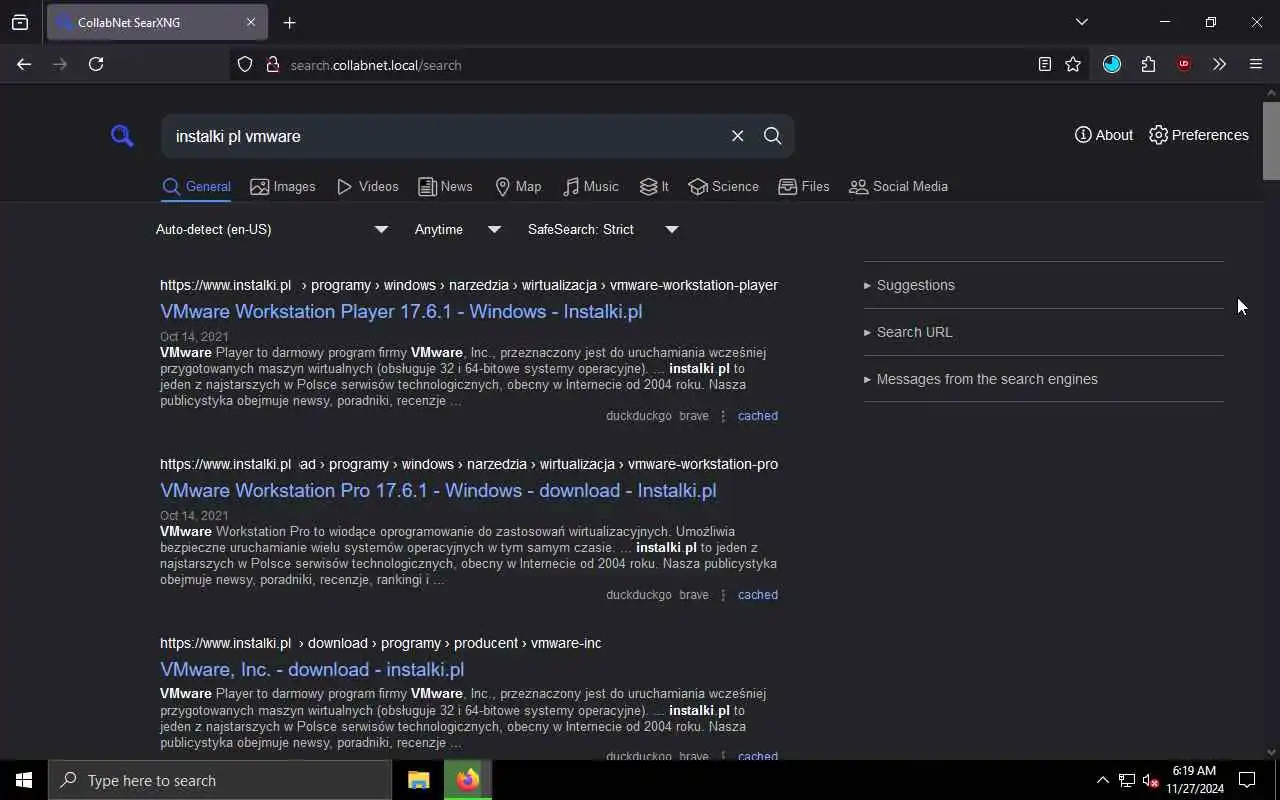Viewport: 1280px width, 800px height.
Task: Open Preferences settings
Action: click(1198, 135)
